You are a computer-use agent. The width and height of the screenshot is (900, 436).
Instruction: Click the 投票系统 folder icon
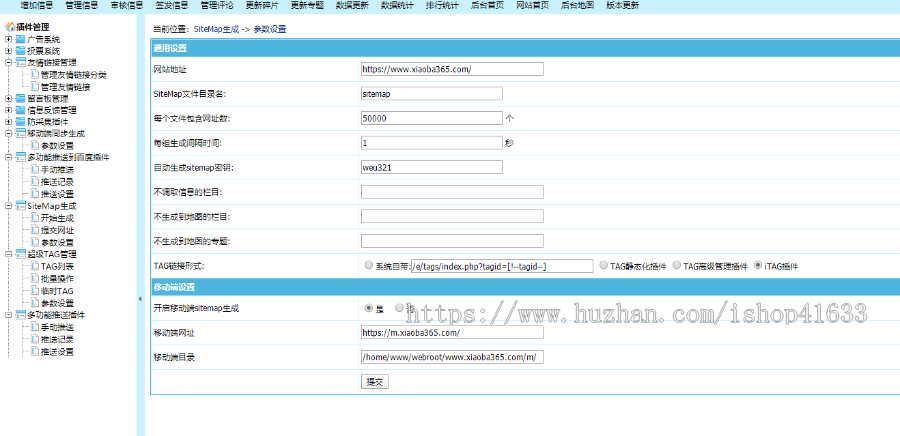point(21,51)
